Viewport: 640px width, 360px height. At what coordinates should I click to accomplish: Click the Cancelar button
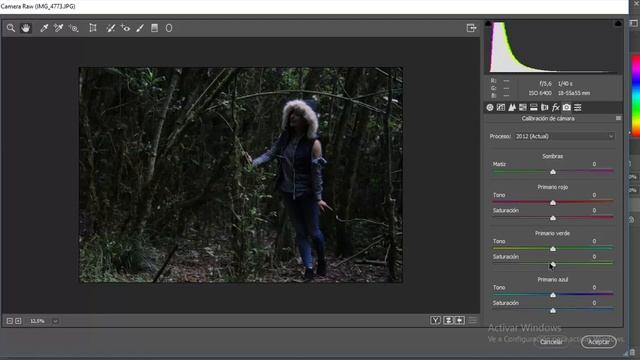(x=551, y=342)
